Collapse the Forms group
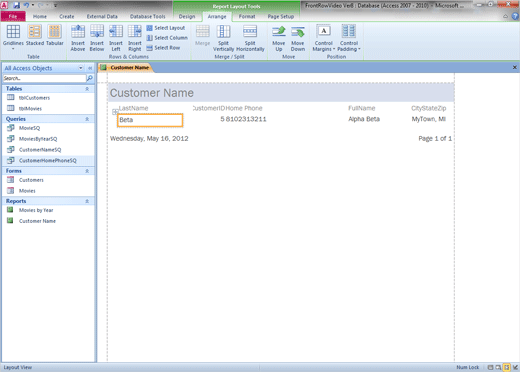 click(x=87, y=171)
